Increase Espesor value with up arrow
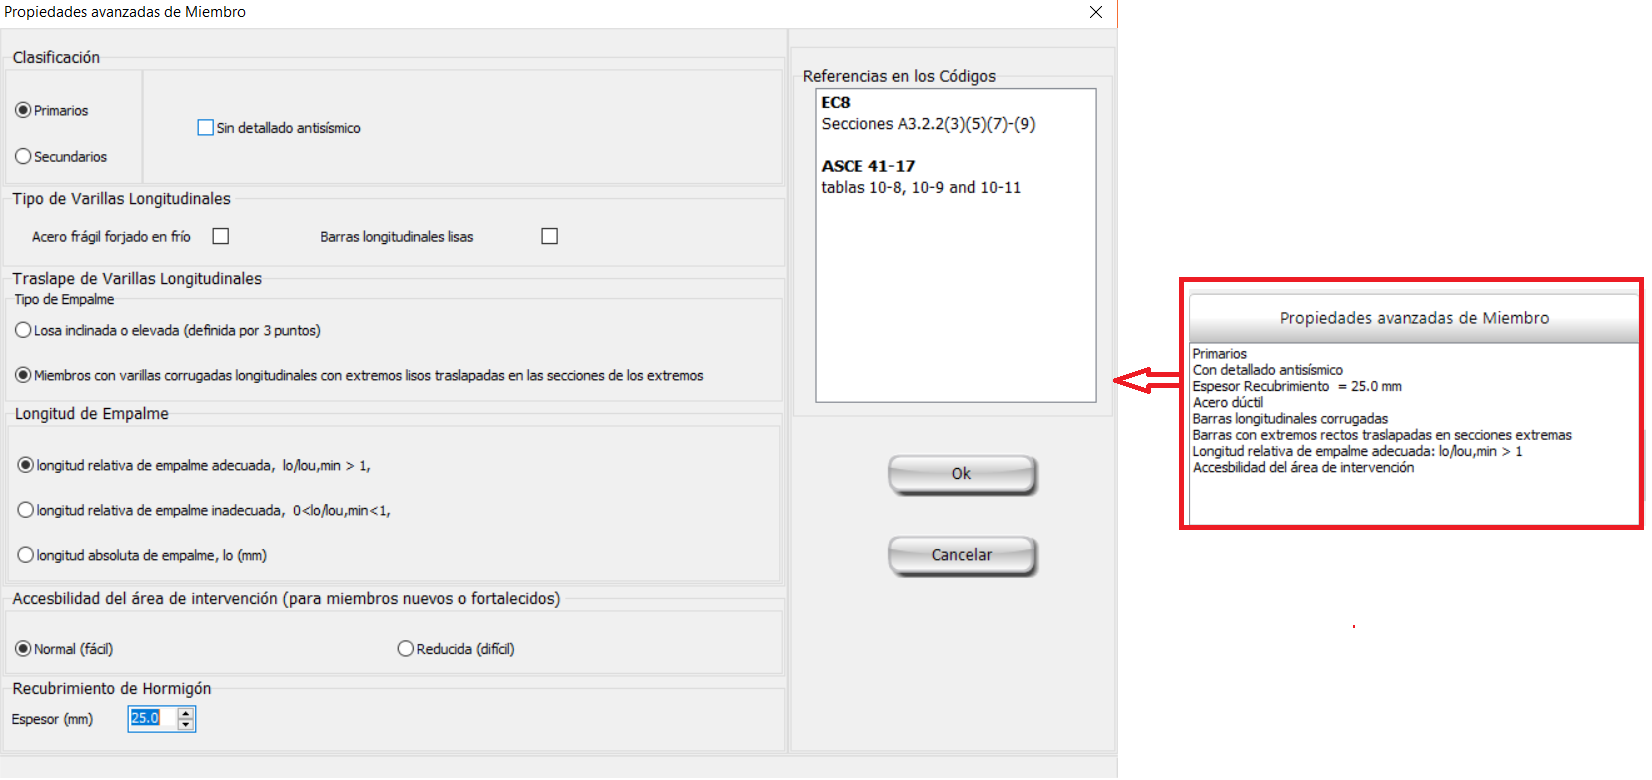The height and width of the screenshot is (780, 1652). pos(186,713)
